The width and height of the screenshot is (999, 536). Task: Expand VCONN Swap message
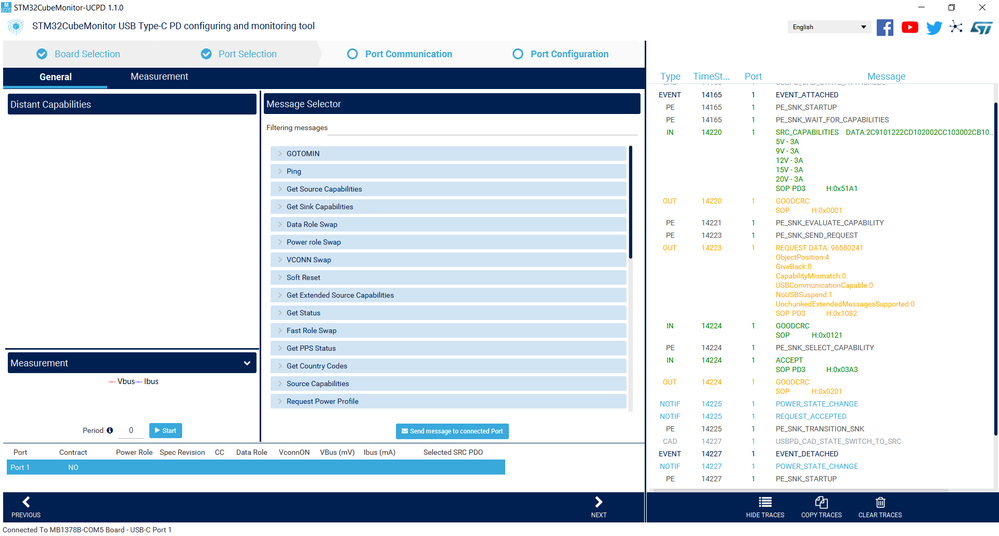(x=448, y=260)
